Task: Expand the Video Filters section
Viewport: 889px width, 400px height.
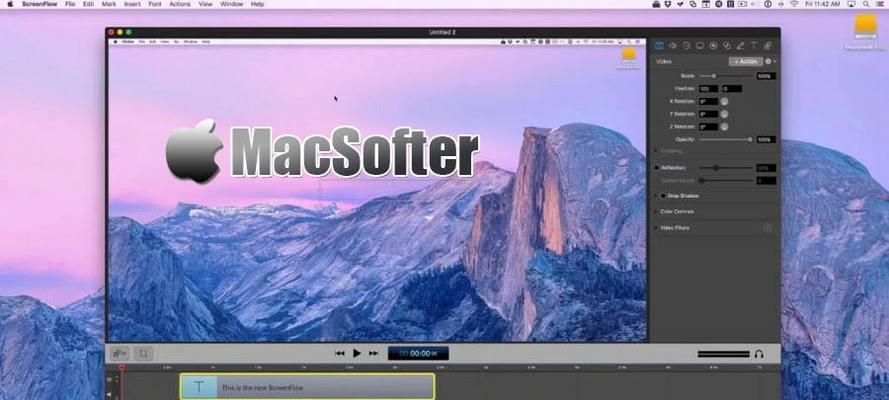Action: (657, 228)
